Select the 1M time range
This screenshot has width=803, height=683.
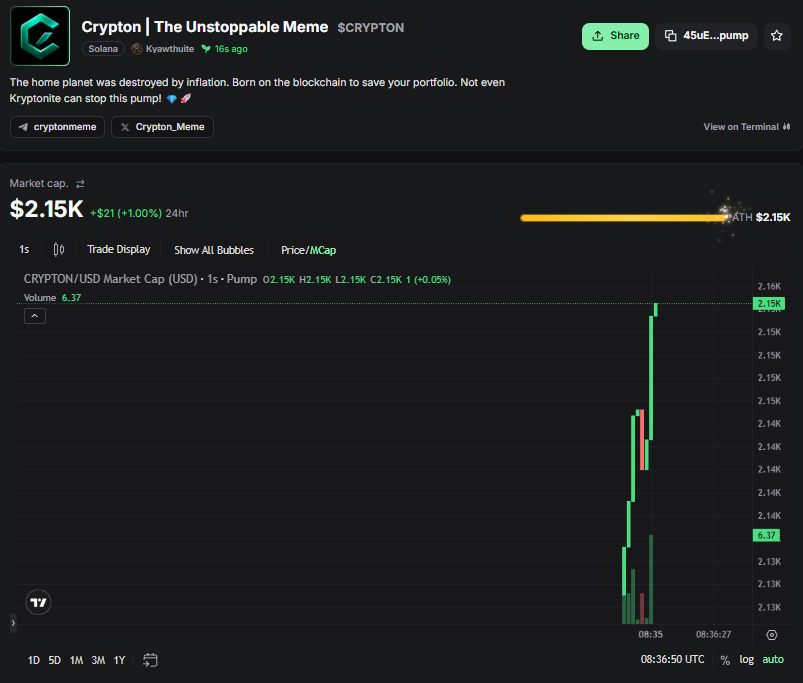click(x=76, y=660)
